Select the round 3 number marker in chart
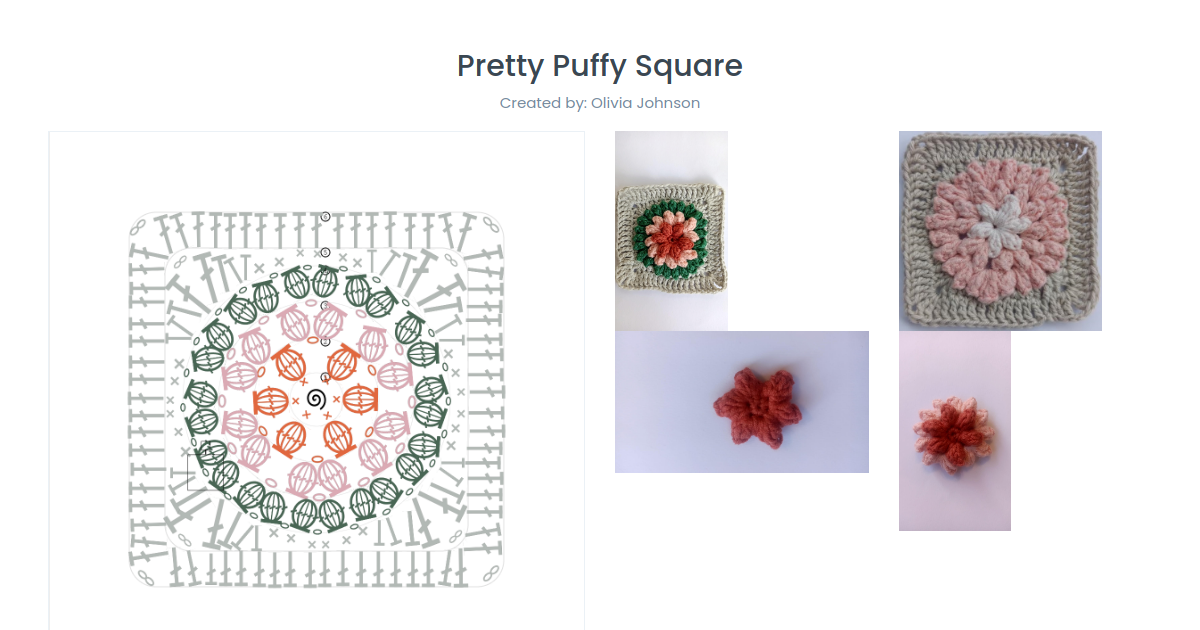 click(325, 305)
